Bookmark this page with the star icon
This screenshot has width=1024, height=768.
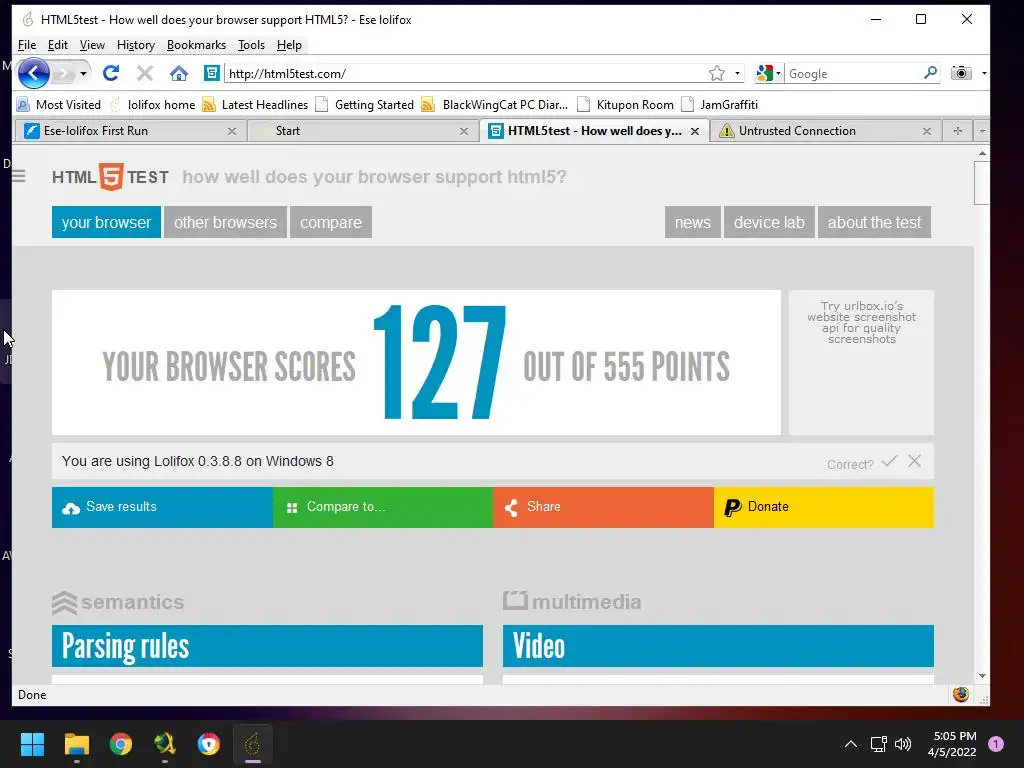(716, 73)
